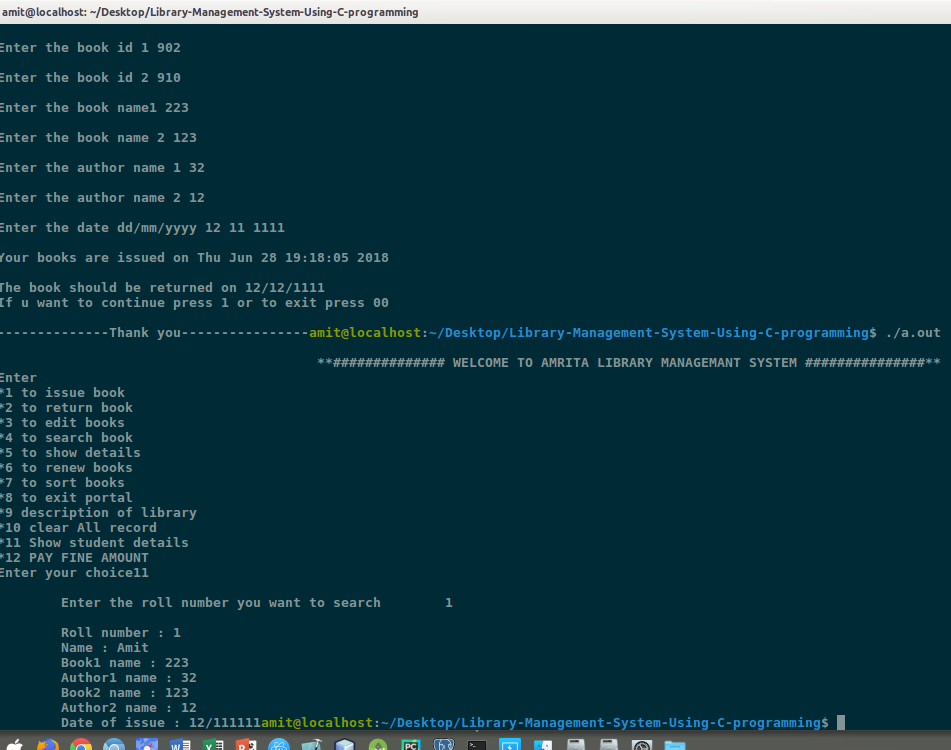Click the terminal cursor block at prompt

click(x=841, y=723)
